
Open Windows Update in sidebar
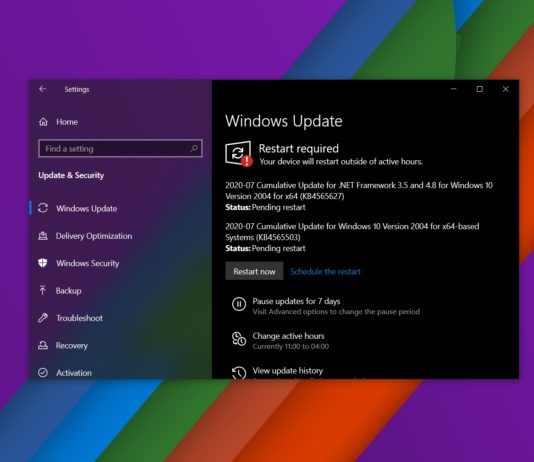pos(87,208)
